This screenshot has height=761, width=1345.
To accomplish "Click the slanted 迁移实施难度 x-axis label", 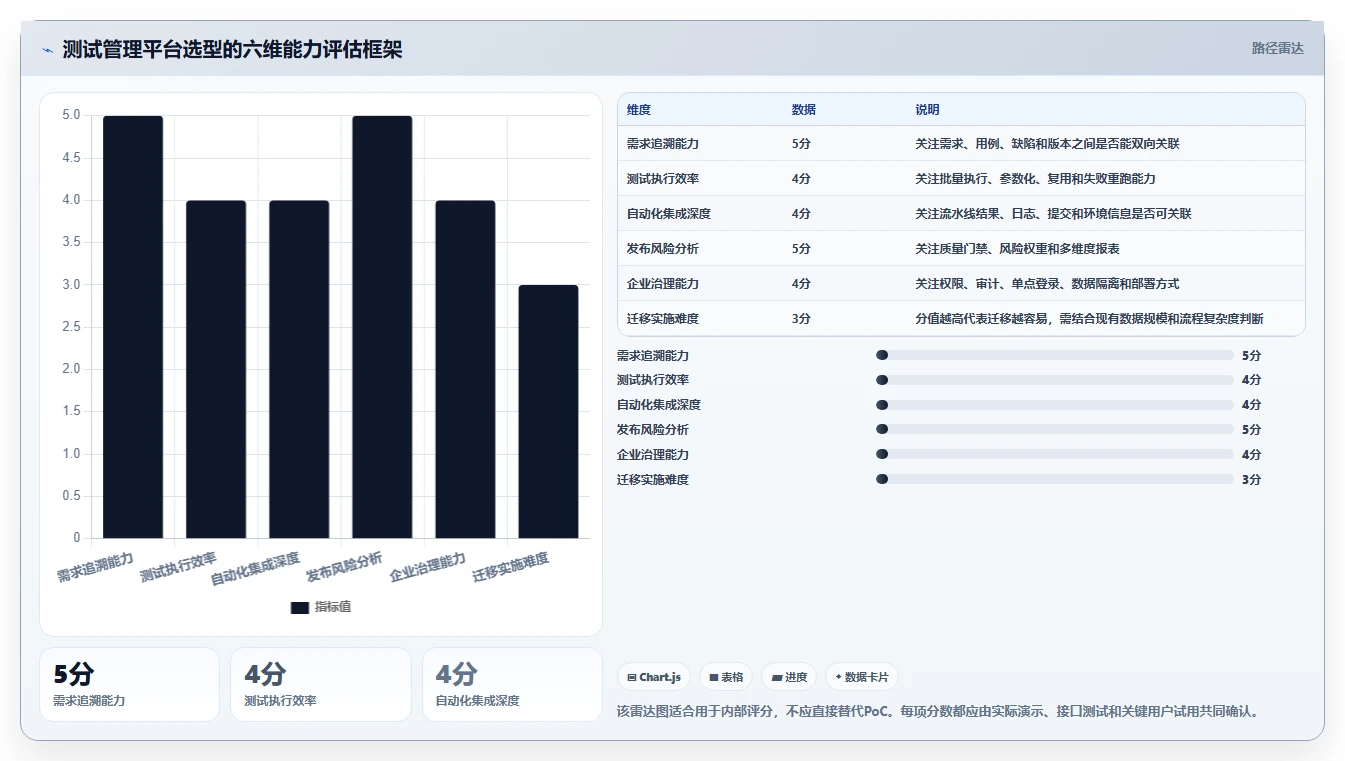I will coord(511,568).
